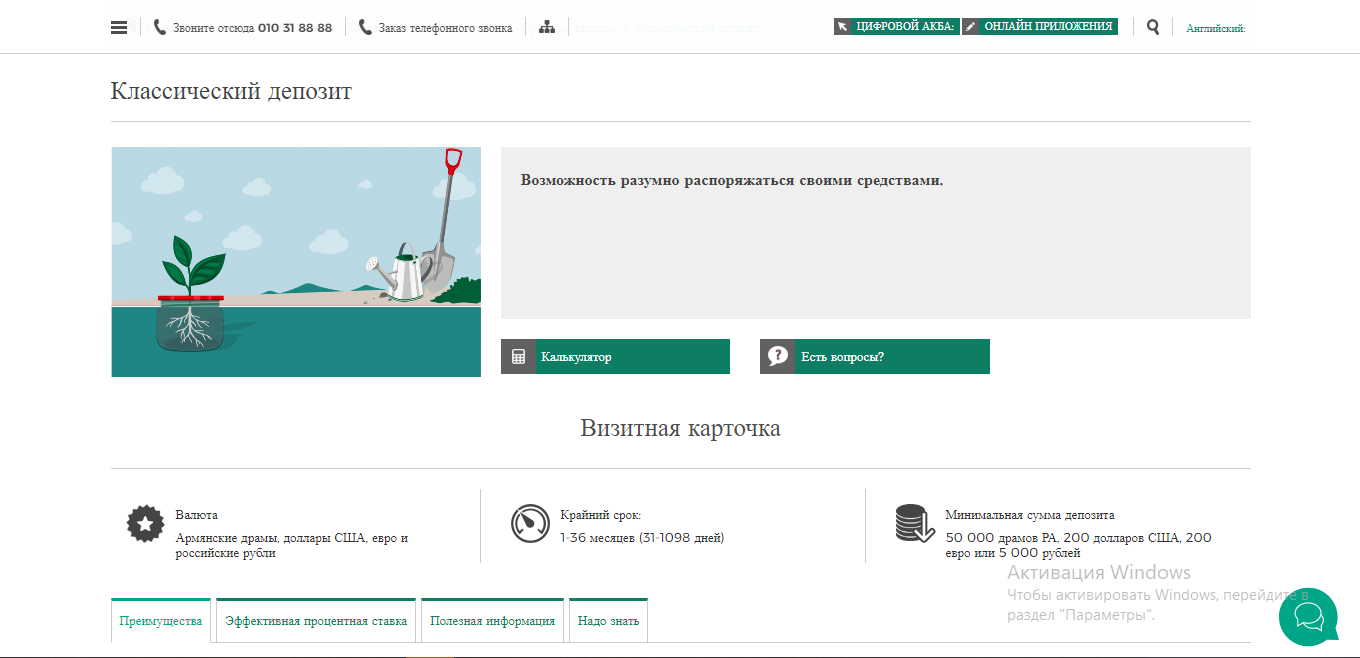The image size is (1360, 658).
Task: Click the pencil icon on ОНЛАЙН ПРИЛОЖЕНИЯ
Action: pyautogui.click(x=971, y=26)
